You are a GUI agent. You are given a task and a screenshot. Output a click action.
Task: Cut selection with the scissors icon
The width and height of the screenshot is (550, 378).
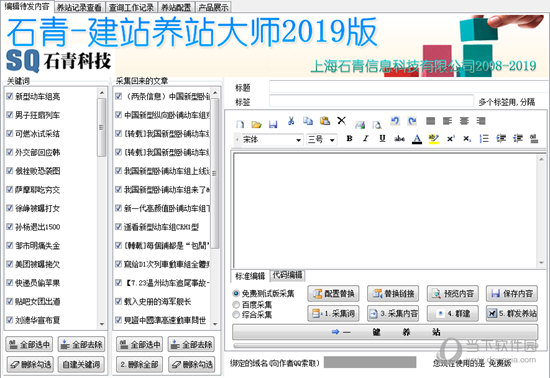[291, 121]
